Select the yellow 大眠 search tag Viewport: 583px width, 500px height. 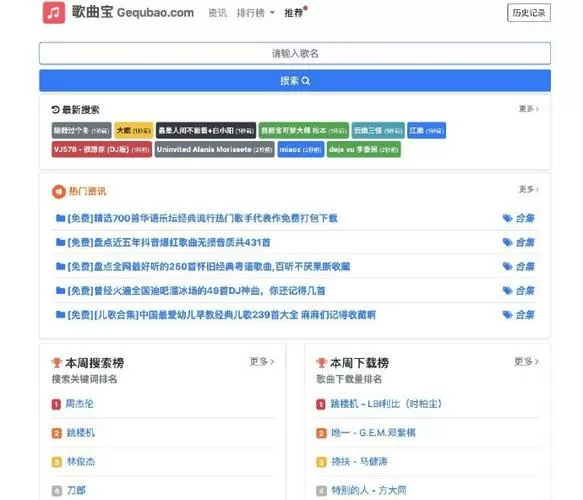(133, 130)
